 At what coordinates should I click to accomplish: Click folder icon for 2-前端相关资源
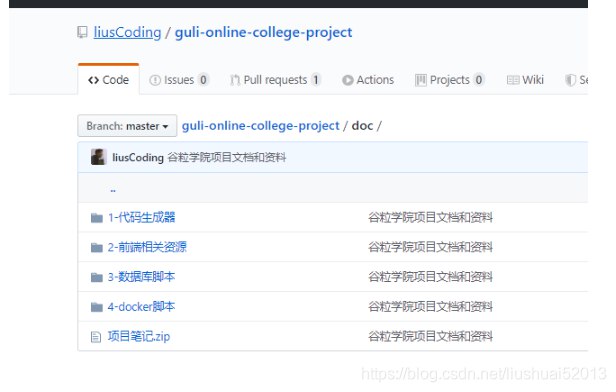97,247
